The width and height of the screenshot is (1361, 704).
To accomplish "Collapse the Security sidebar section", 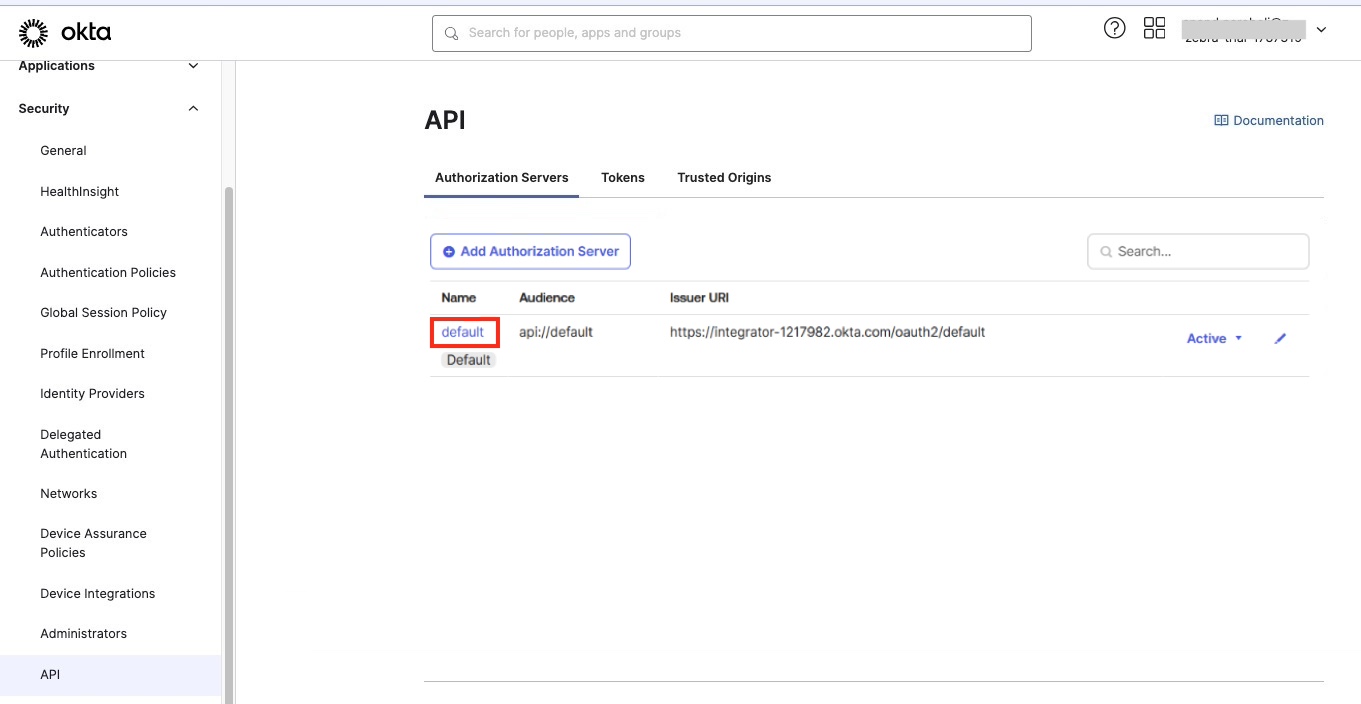I will (x=194, y=109).
